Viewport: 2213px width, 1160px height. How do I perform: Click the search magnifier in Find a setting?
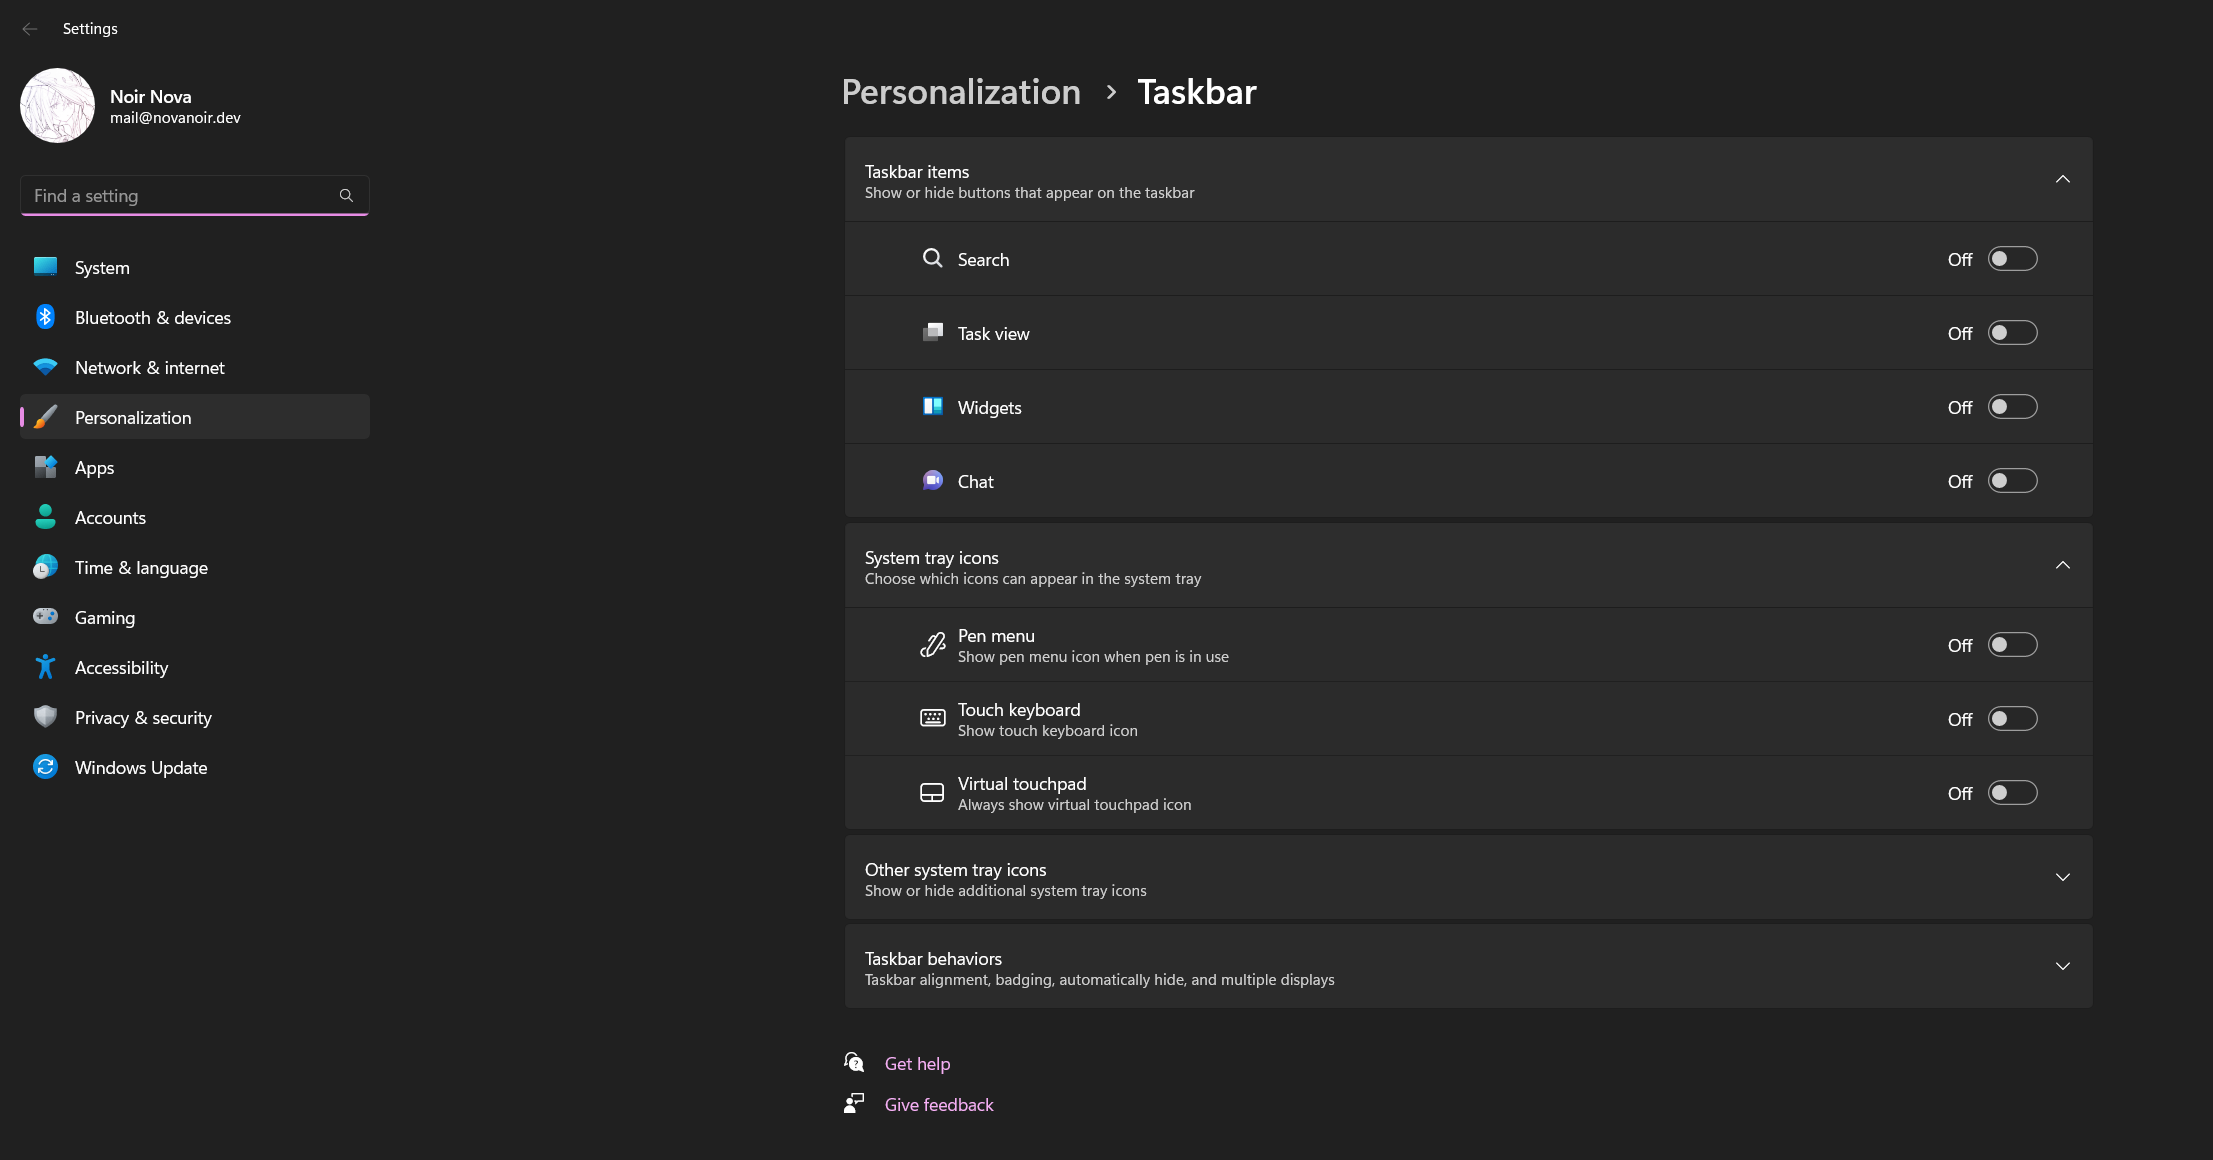[x=346, y=196]
